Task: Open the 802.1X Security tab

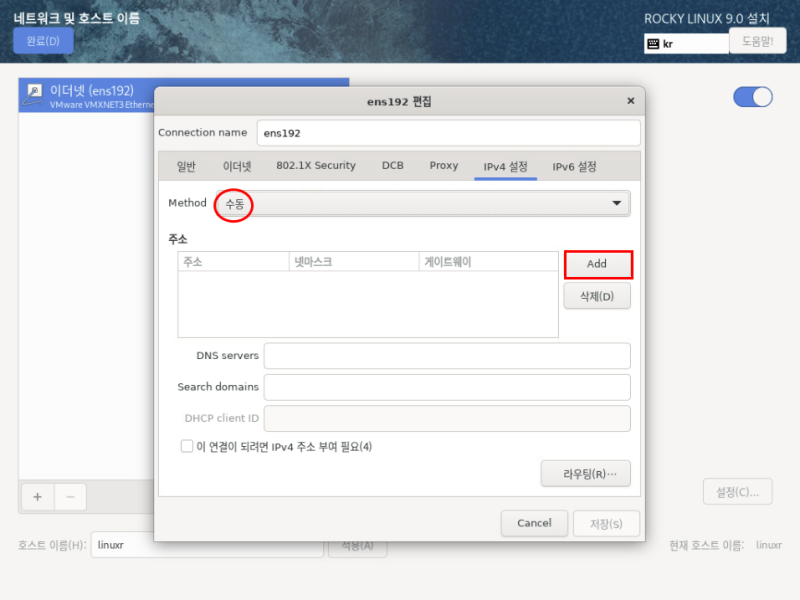Action: pyautogui.click(x=316, y=166)
